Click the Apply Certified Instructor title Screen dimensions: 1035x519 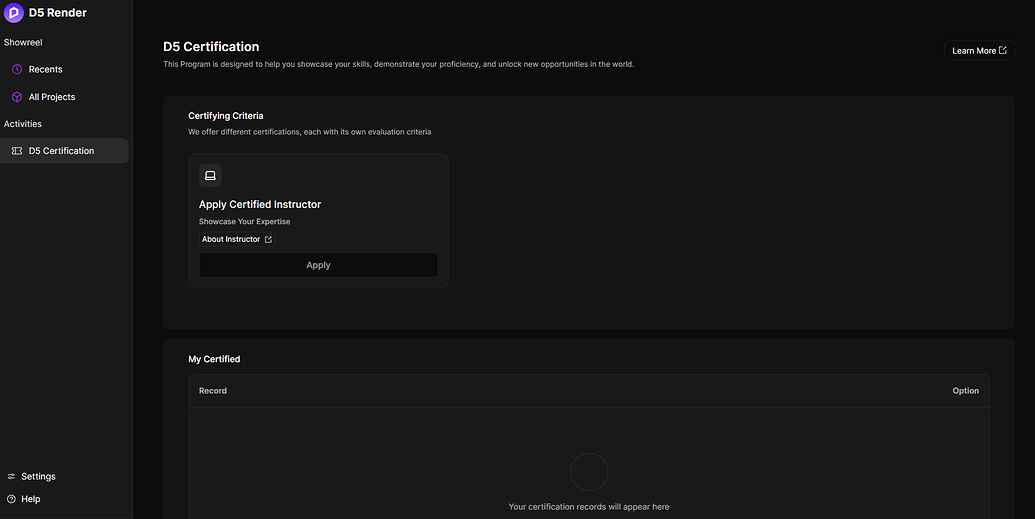(x=260, y=205)
